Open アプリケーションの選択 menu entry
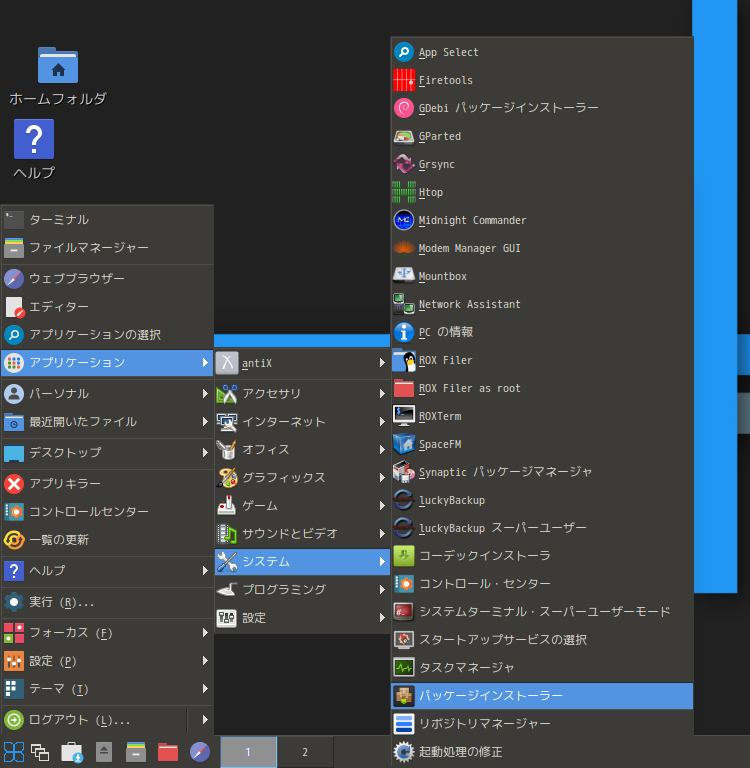Image resolution: width=750 pixels, height=768 pixels. click(x=107, y=335)
